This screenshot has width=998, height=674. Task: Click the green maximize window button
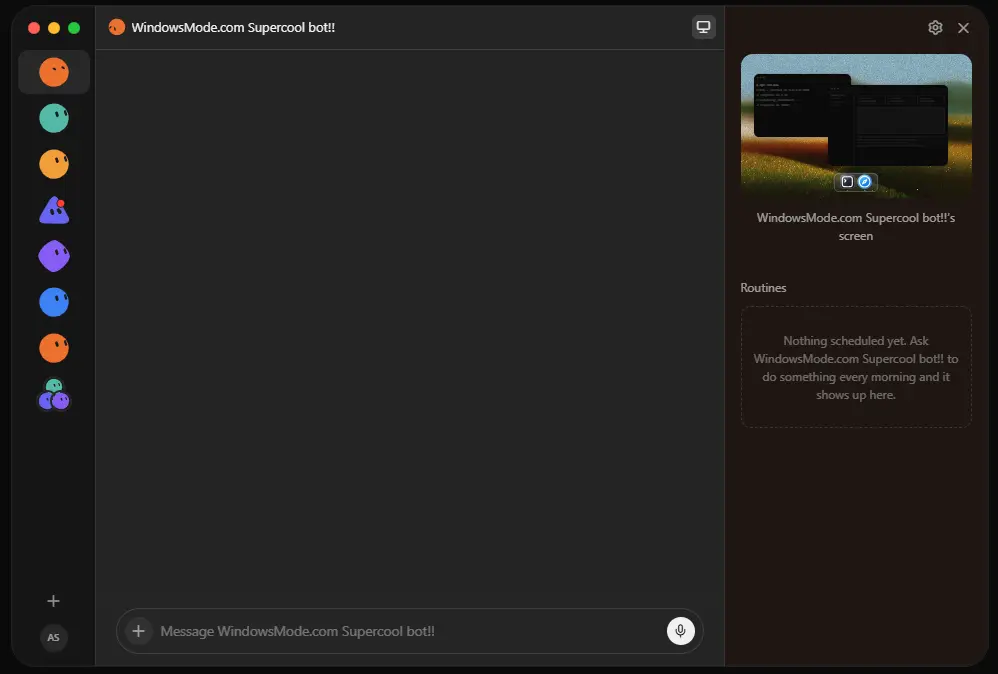(x=74, y=28)
